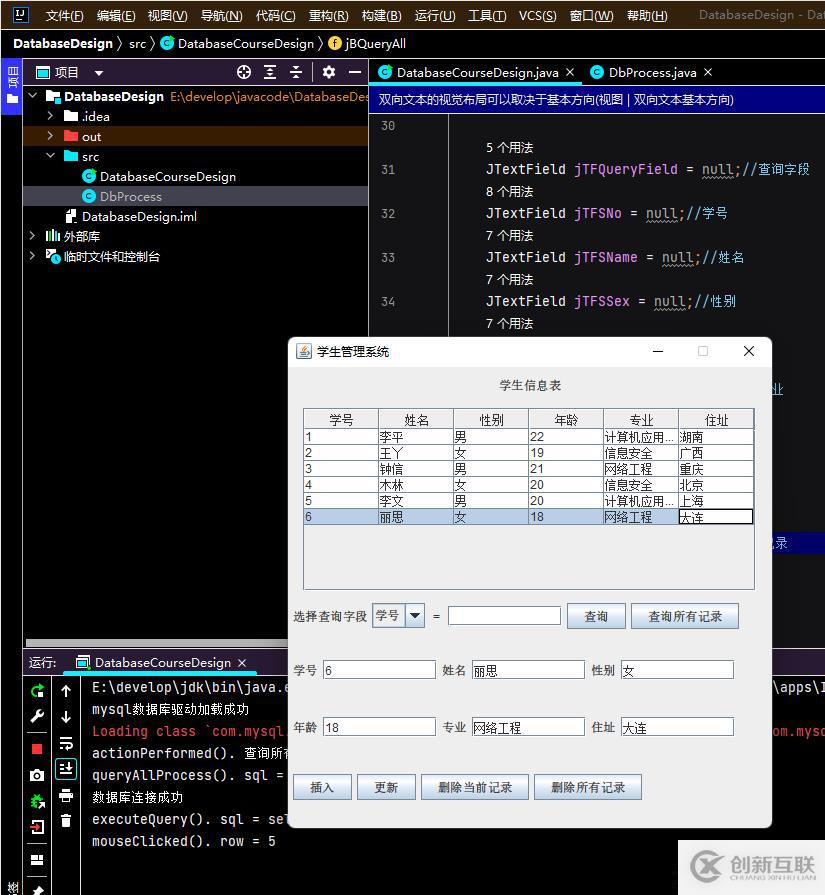Collapse all nodes in project panel
This screenshot has height=895, width=825.
tap(296, 72)
